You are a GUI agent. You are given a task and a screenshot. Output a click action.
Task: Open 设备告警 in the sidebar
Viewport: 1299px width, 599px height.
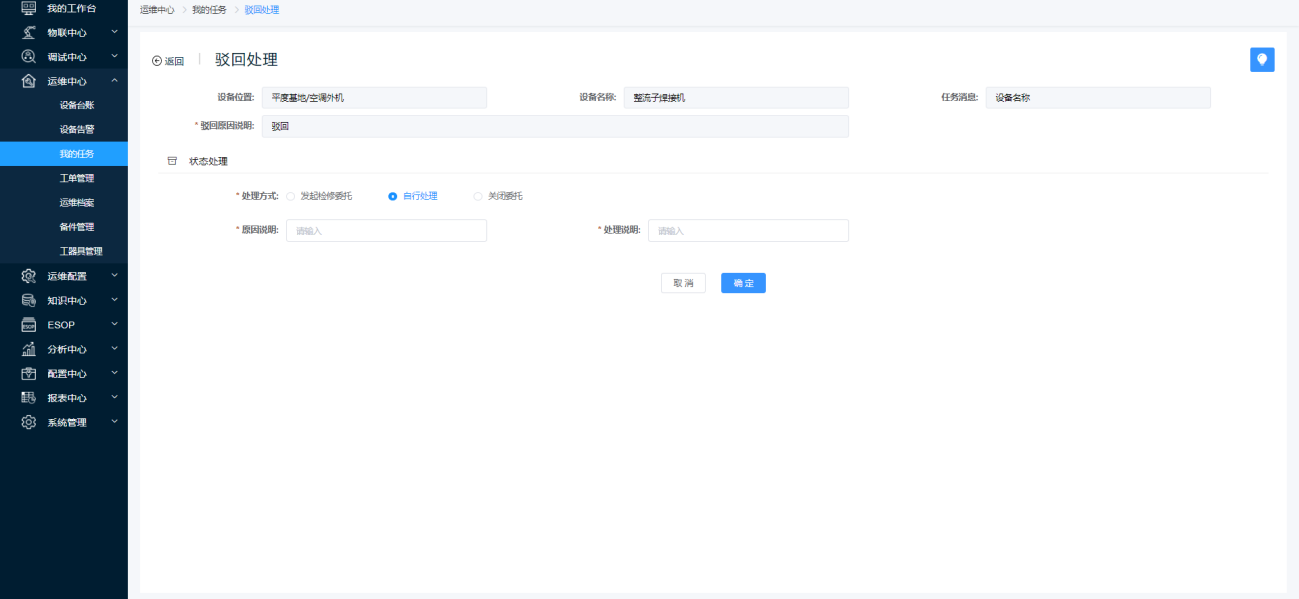[x=77, y=129]
